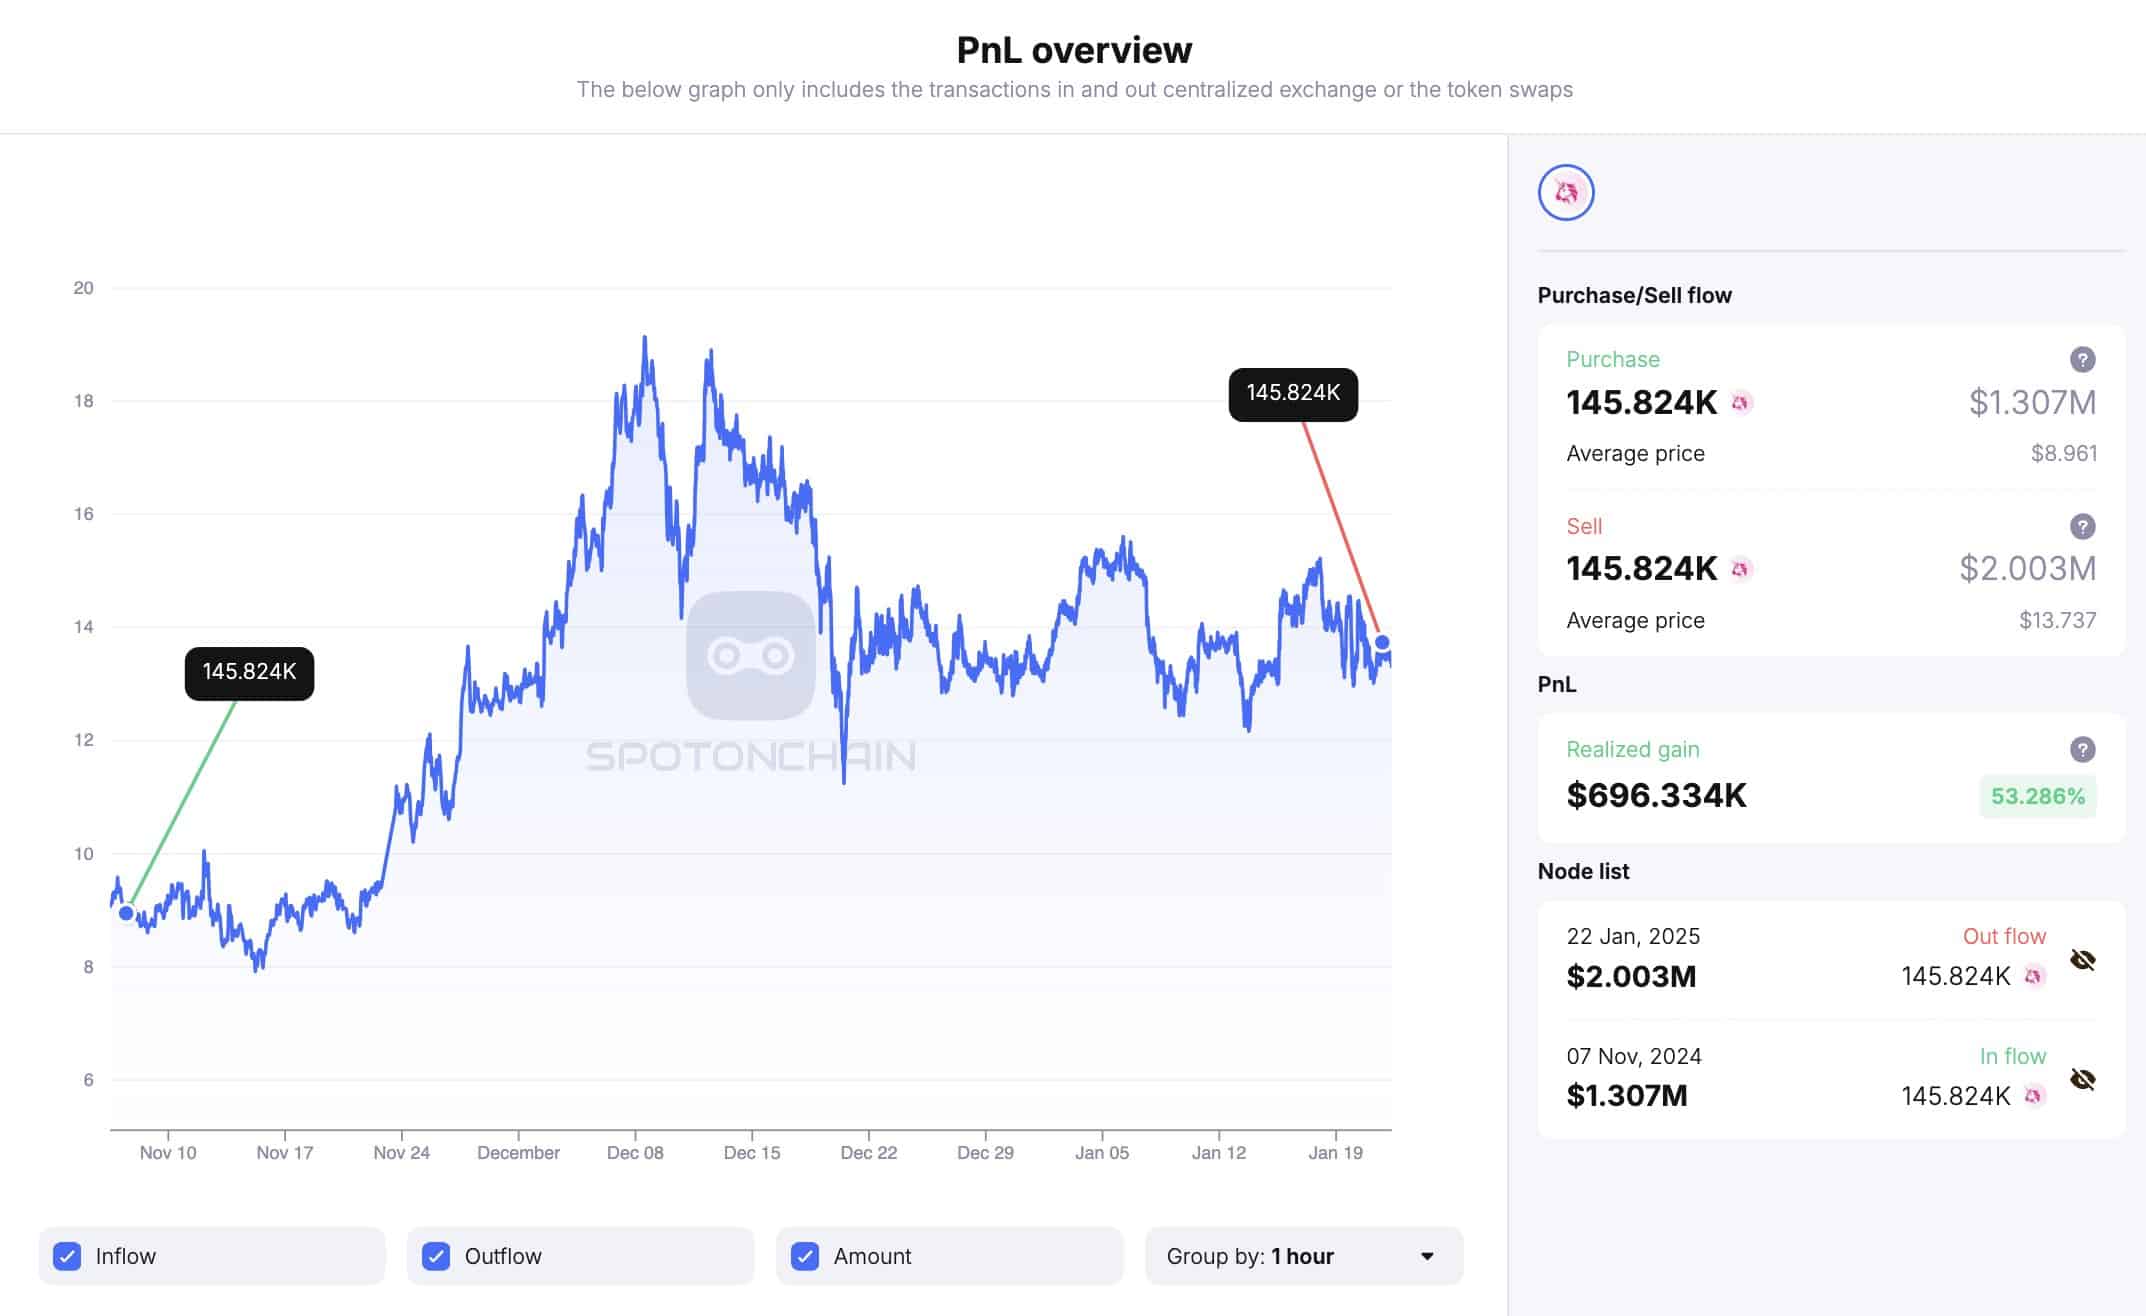Image resolution: width=2146 pixels, height=1316 pixels.
Task: Open the Realized gain help icon
Action: point(2082,749)
